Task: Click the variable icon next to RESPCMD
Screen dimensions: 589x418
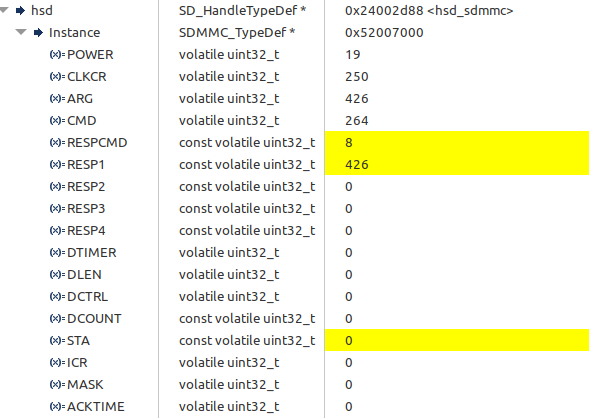Action: click(x=57, y=143)
